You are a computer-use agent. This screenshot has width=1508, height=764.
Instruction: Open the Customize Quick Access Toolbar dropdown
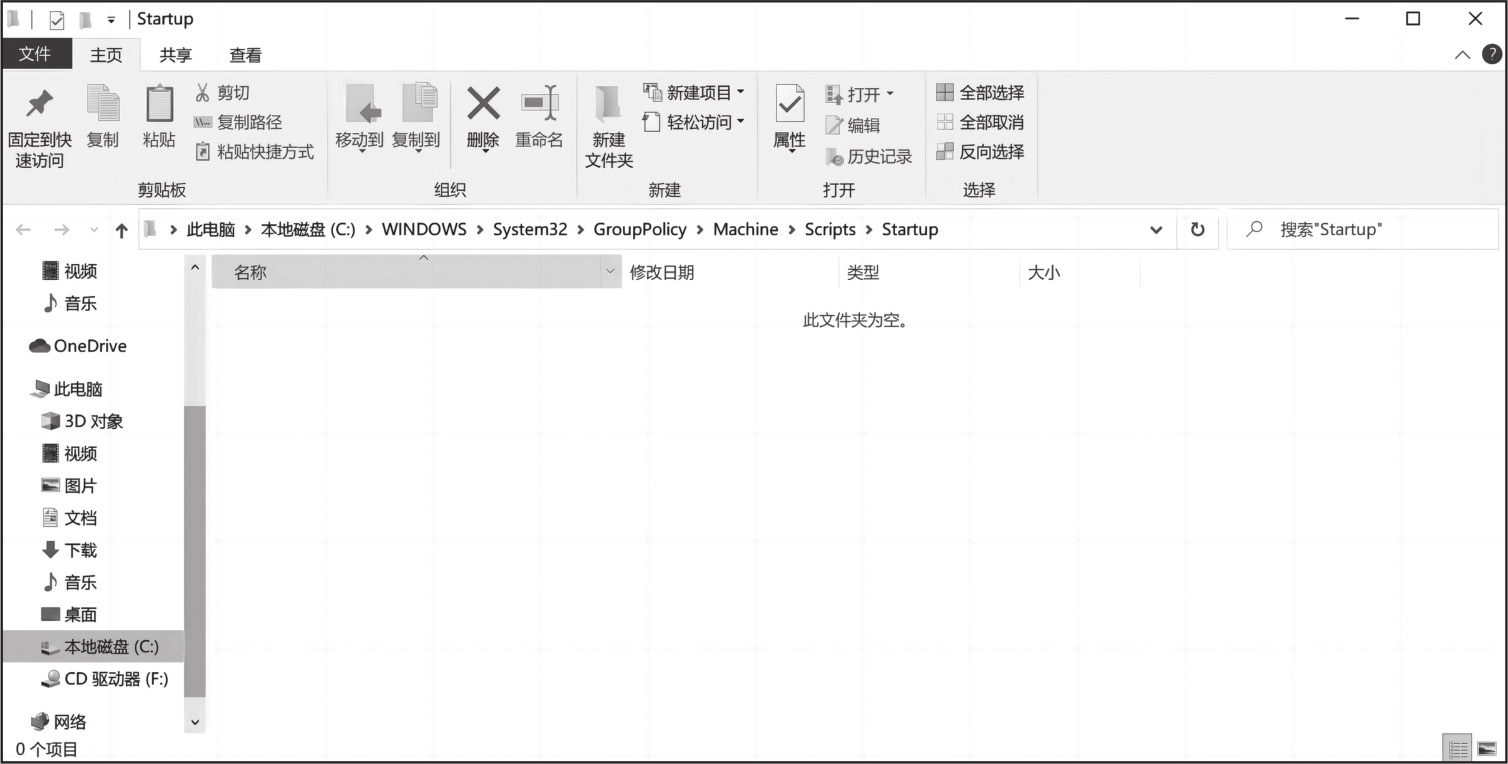110,19
